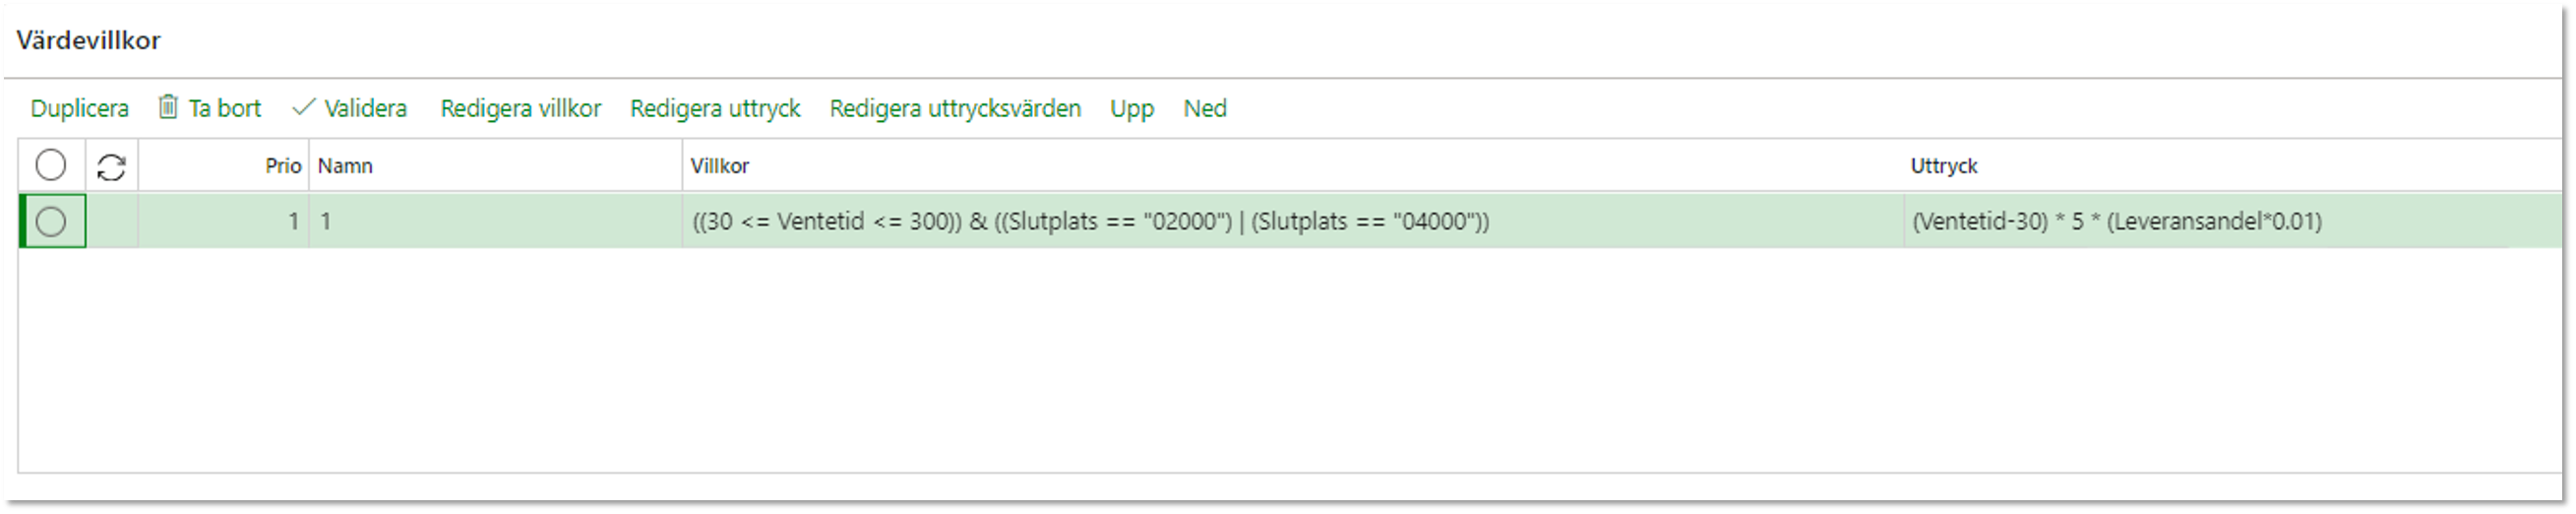Viewport: 2576px width, 514px height.
Task: Click the Namn cell of row 1
Action: point(495,221)
